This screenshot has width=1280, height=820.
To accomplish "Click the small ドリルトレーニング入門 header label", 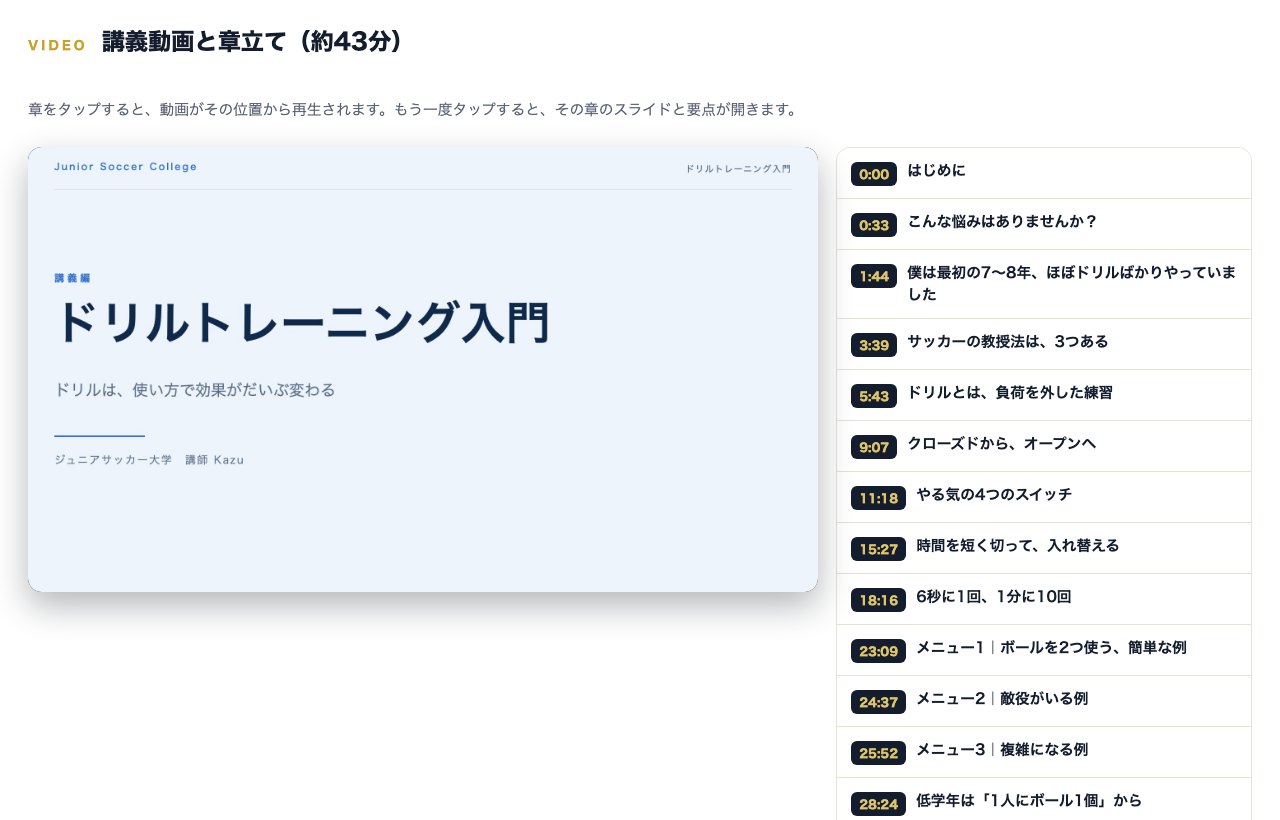I will tap(738, 169).
